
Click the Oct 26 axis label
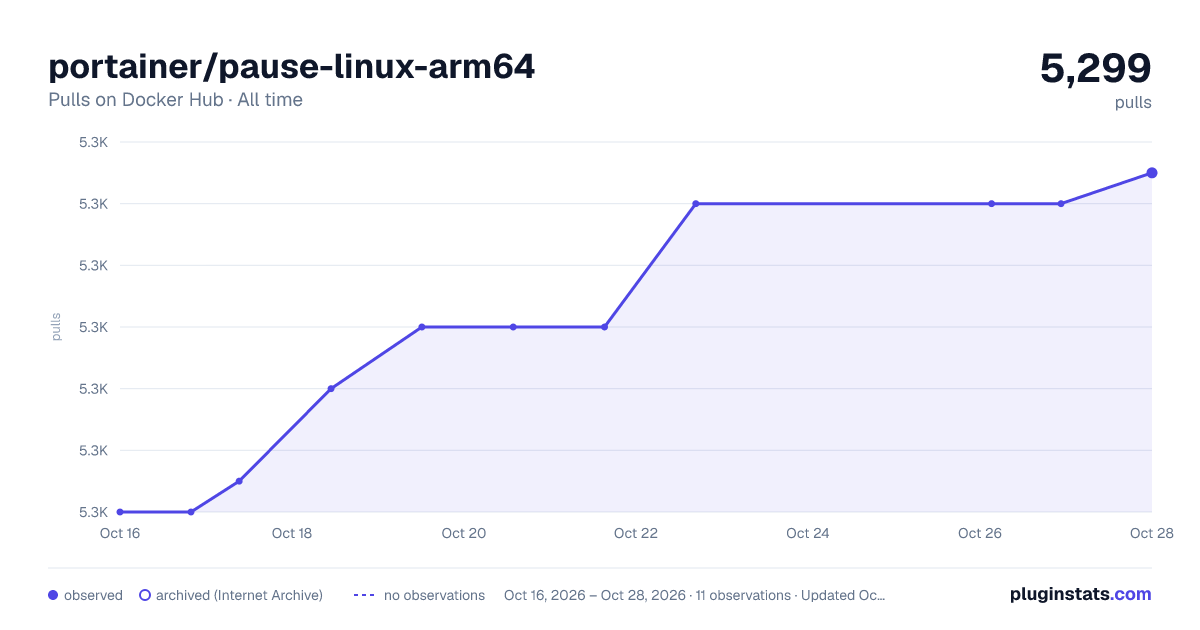pos(980,533)
